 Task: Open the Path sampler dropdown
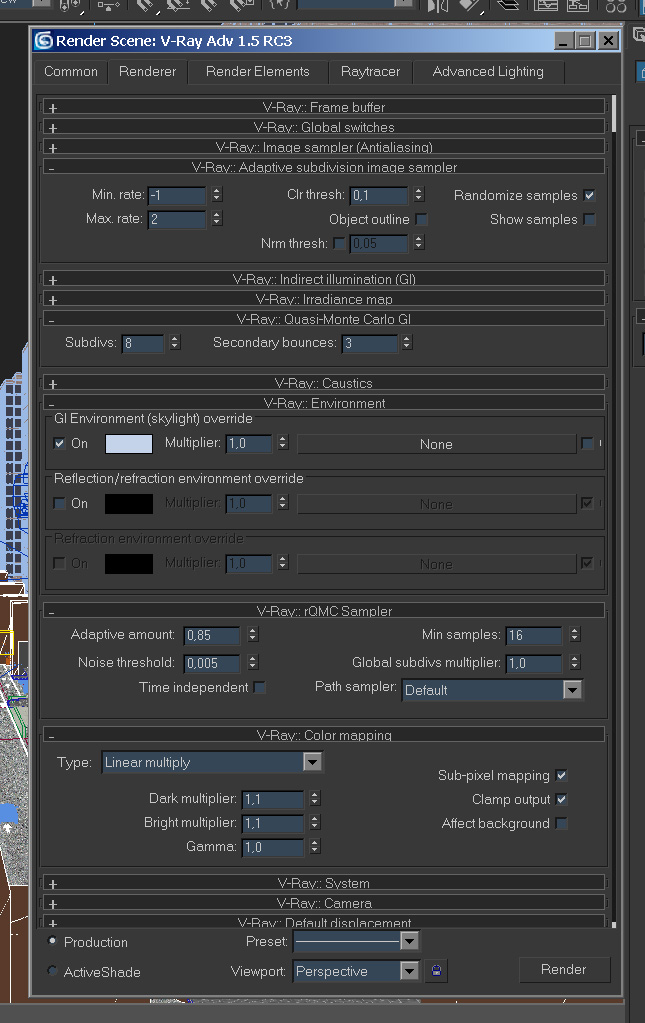tap(492, 690)
